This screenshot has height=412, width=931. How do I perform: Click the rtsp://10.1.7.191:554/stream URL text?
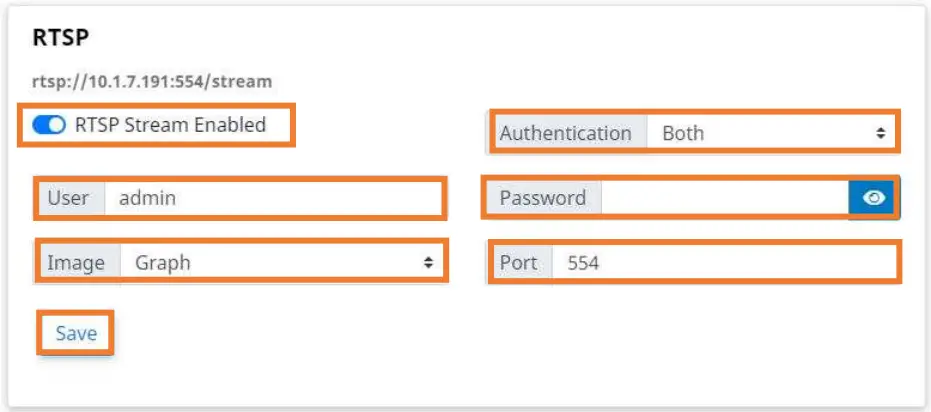(x=152, y=81)
